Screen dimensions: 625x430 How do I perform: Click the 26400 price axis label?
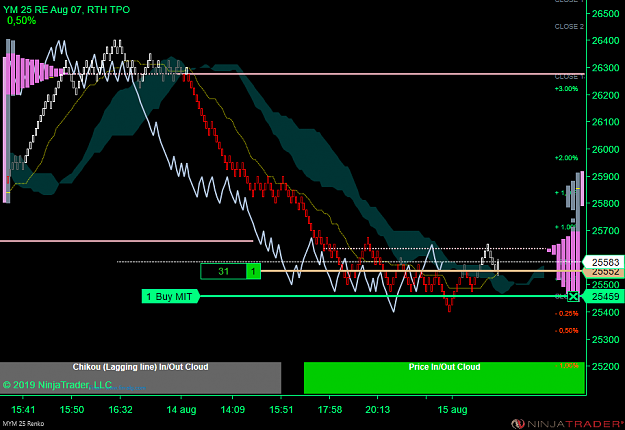click(x=605, y=41)
